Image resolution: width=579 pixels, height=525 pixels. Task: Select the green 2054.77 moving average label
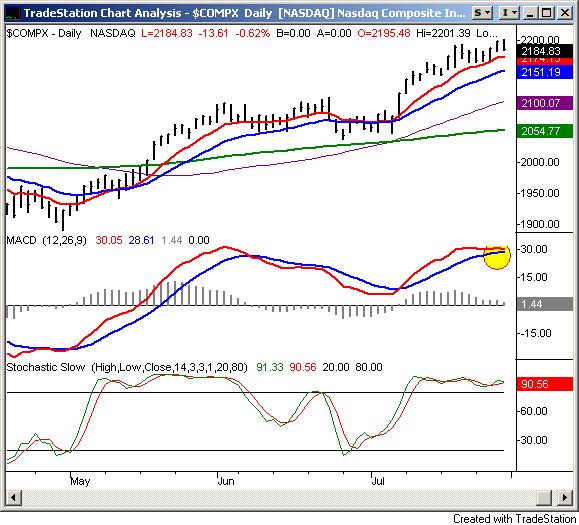click(x=545, y=131)
